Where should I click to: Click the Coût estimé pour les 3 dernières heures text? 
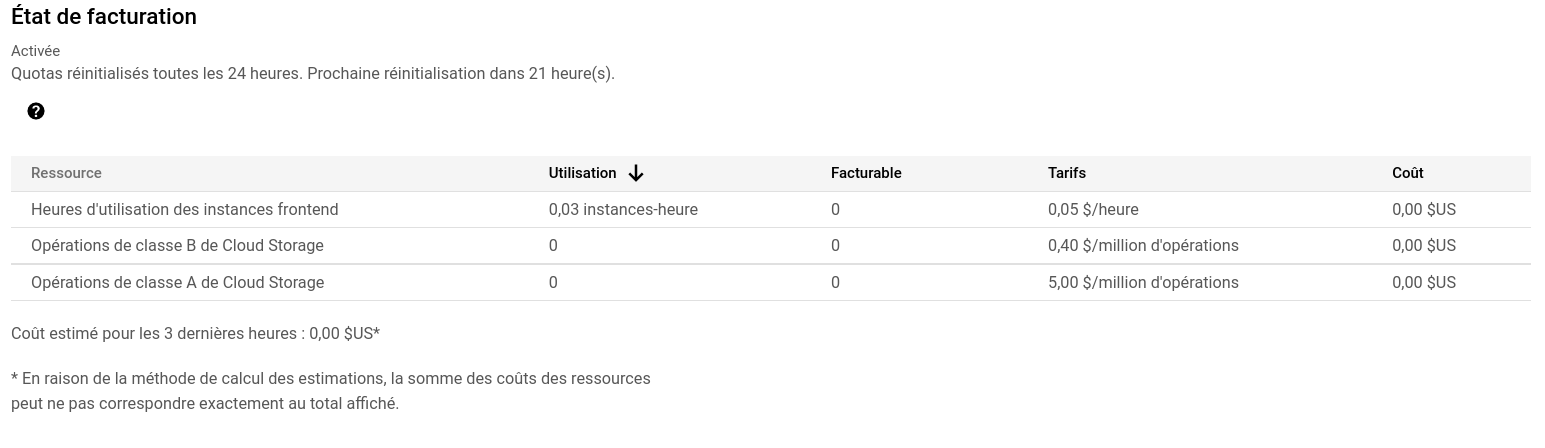point(196,333)
